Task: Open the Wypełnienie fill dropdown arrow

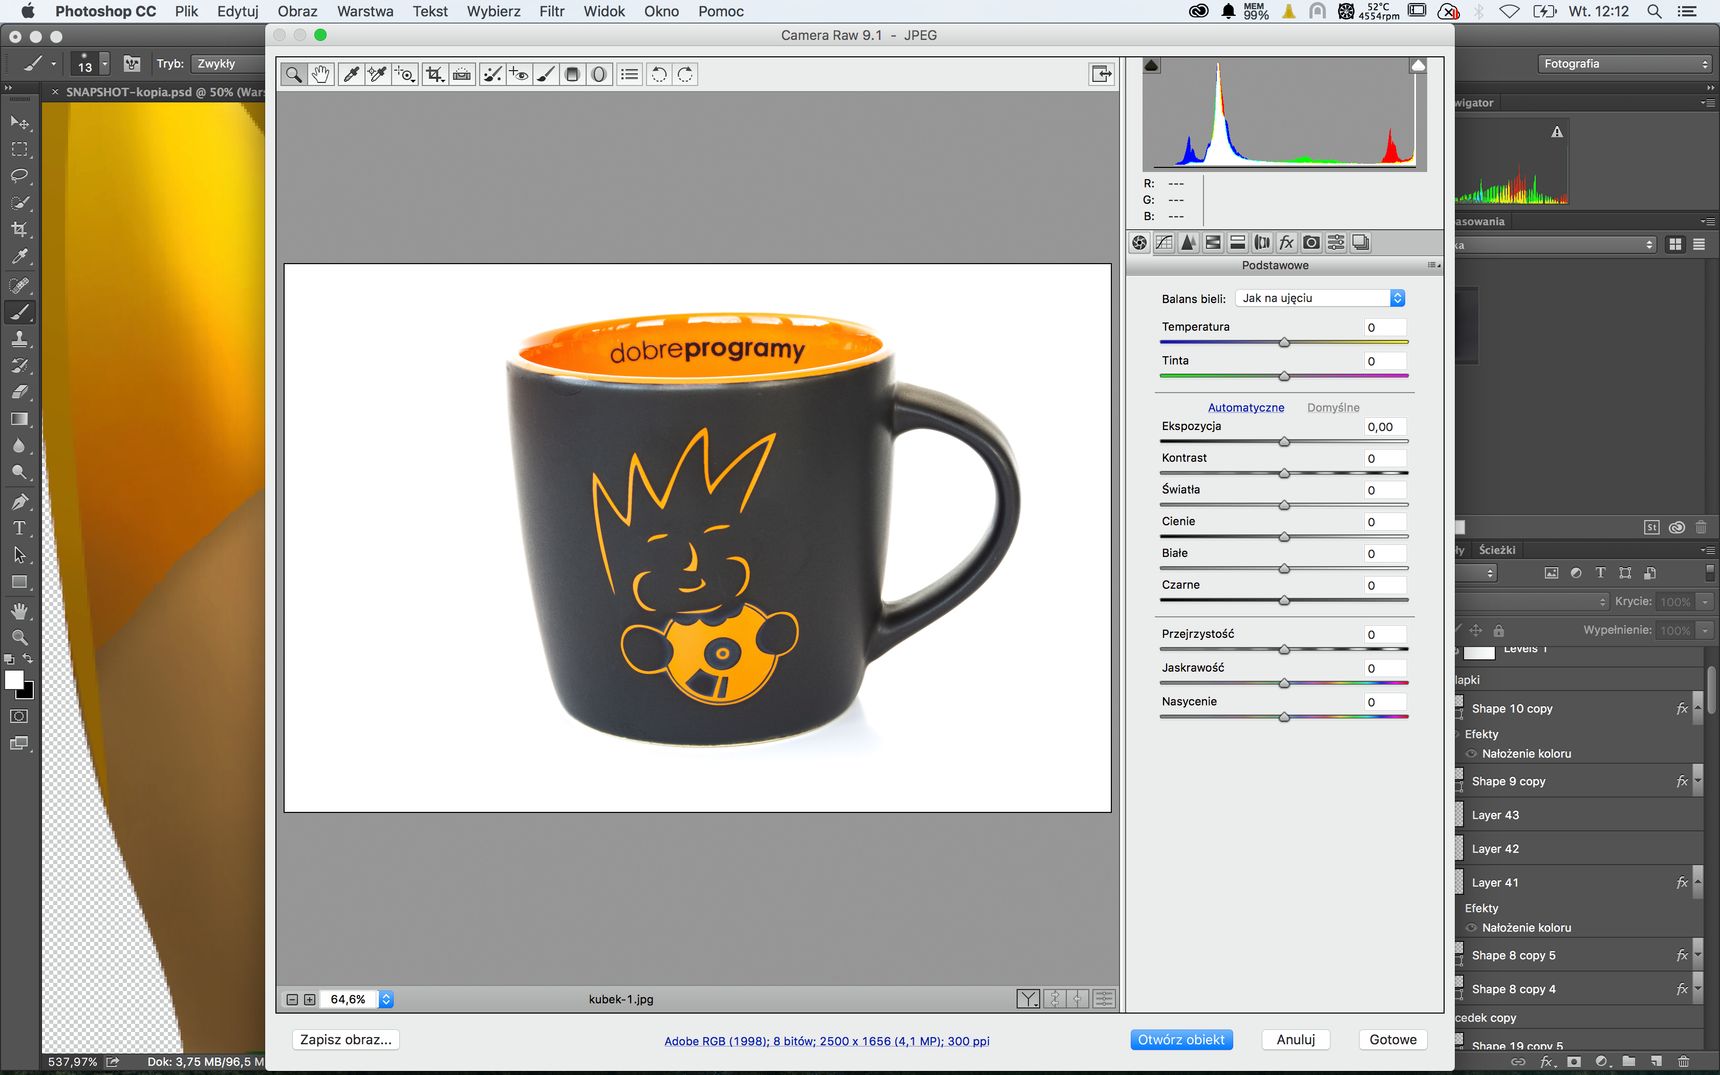Action: coord(1705,630)
